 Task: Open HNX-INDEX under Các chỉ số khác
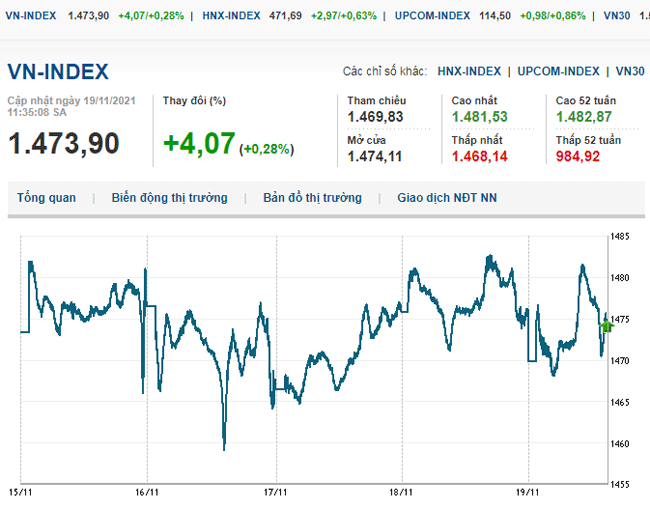(468, 71)
